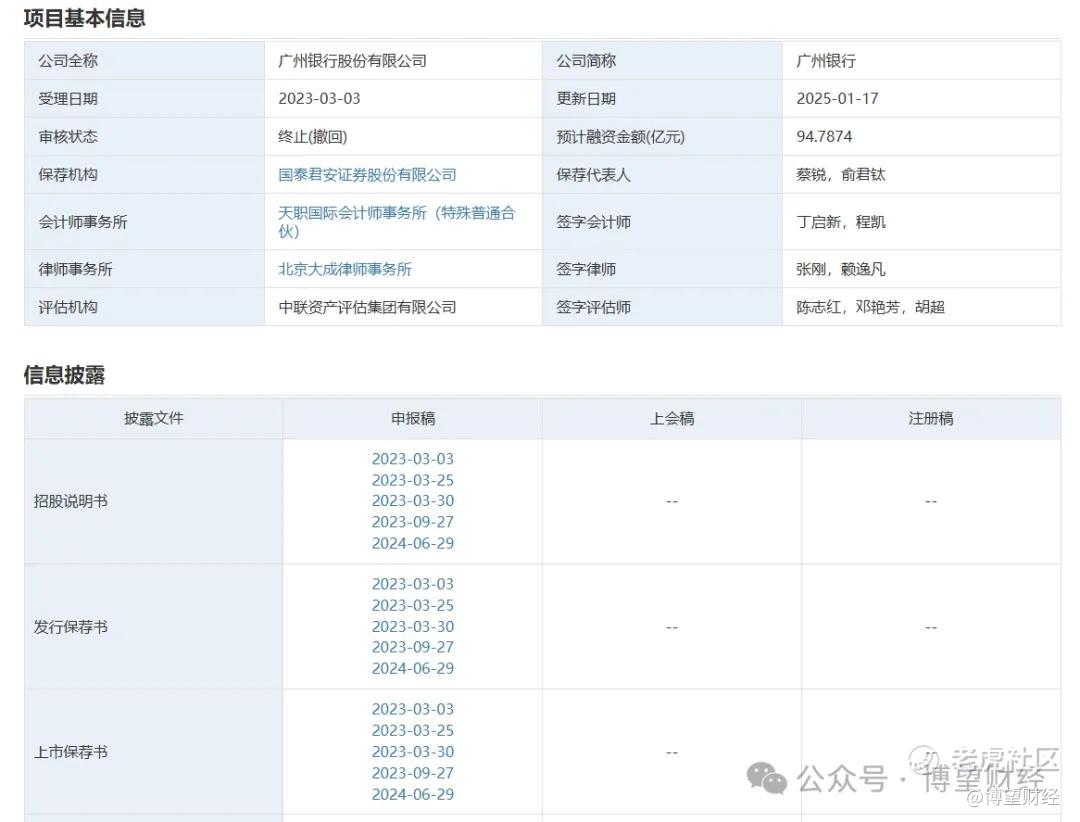Open the 招股说明书 filing dated 2023-03-30
The image size is (1080, 822).
pos(413,501)
